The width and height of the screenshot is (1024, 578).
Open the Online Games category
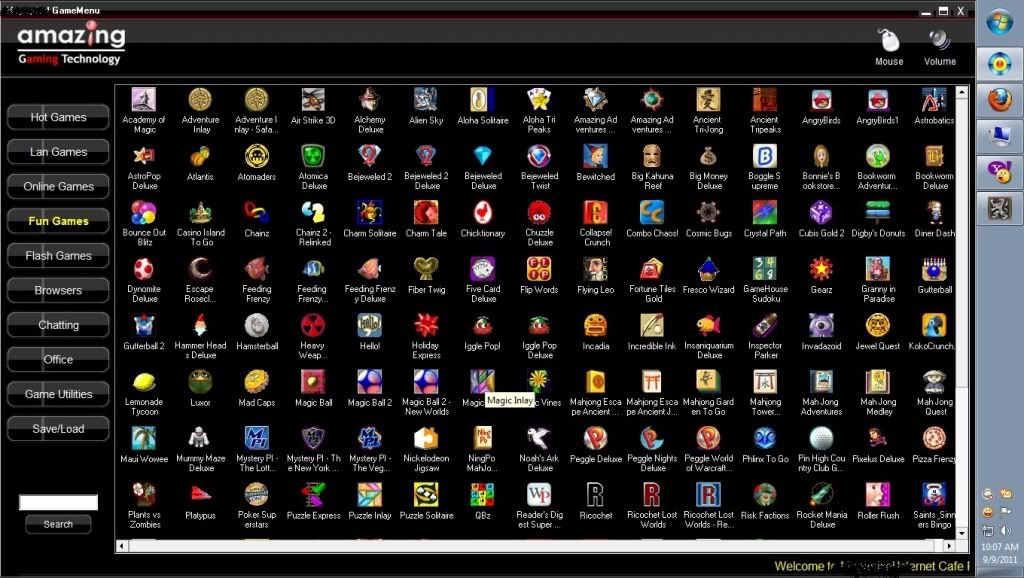58,187
